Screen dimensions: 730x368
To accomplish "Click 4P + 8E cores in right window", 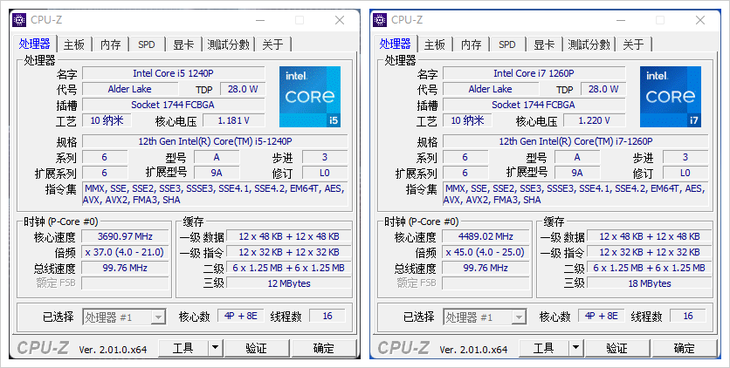I will (x=602, y=316).
